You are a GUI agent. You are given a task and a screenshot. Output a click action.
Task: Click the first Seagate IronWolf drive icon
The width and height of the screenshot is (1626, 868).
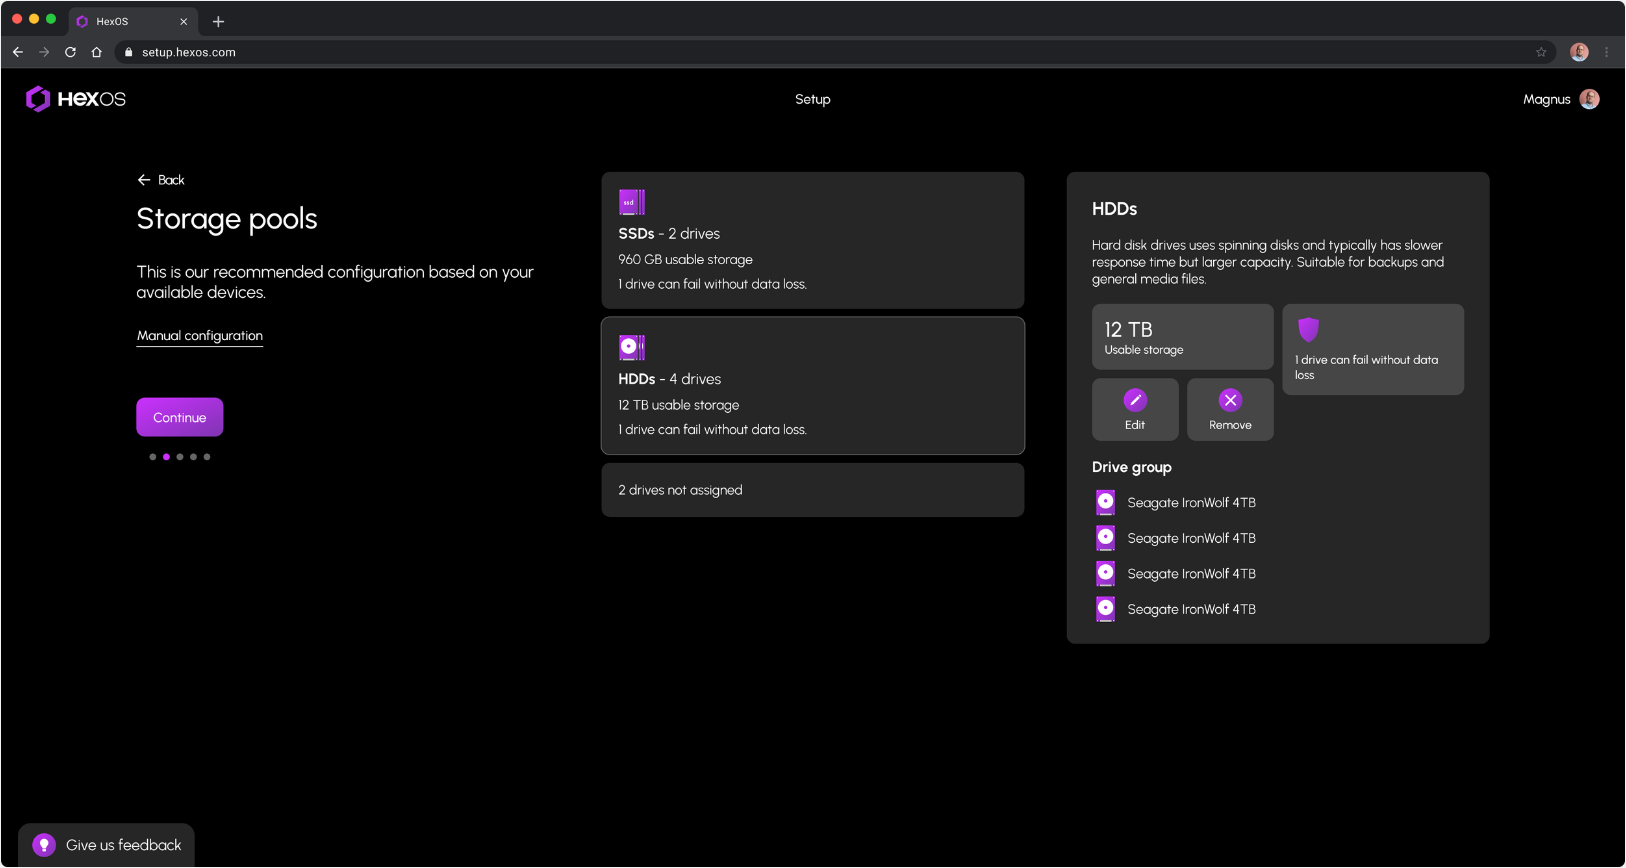coord(1105,502)
